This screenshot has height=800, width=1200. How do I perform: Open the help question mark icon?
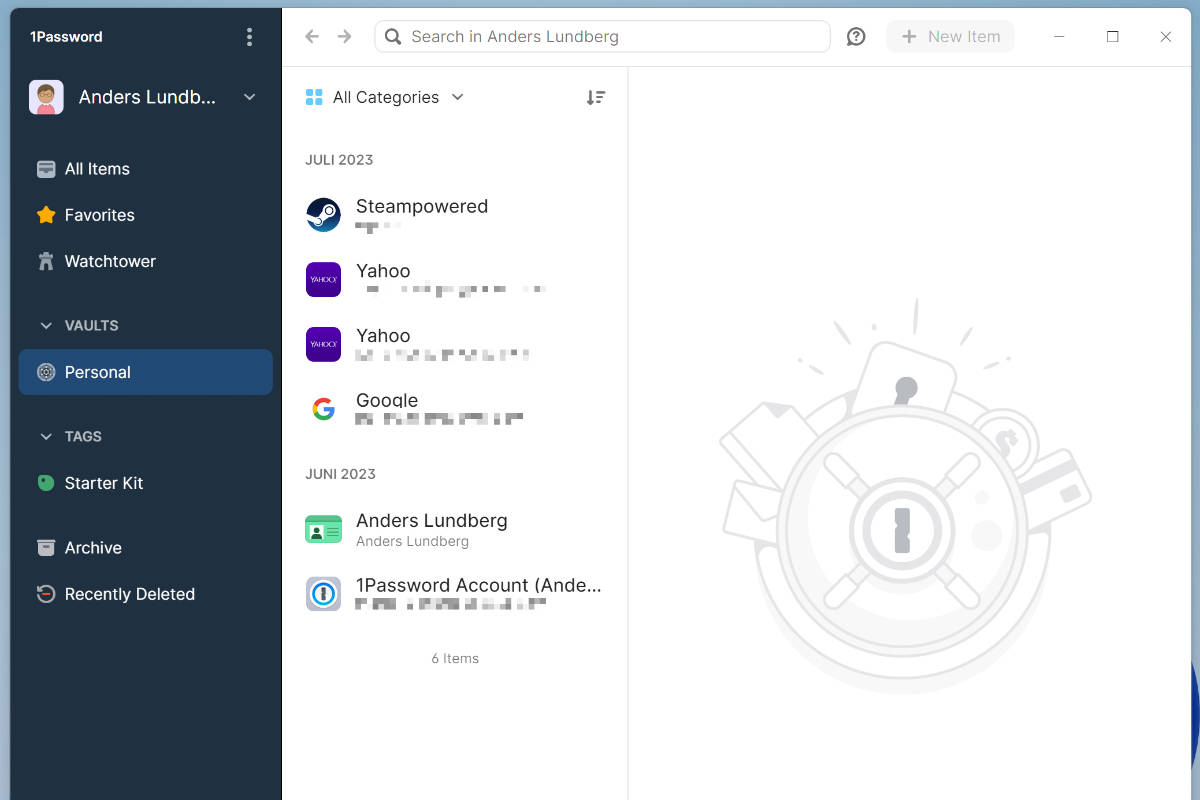856,37
